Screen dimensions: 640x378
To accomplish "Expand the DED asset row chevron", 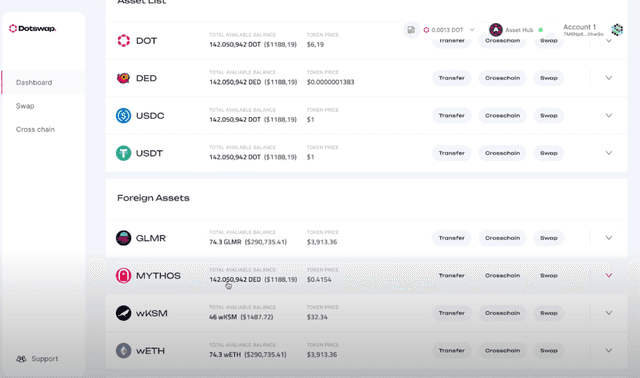I will [609, 78].
